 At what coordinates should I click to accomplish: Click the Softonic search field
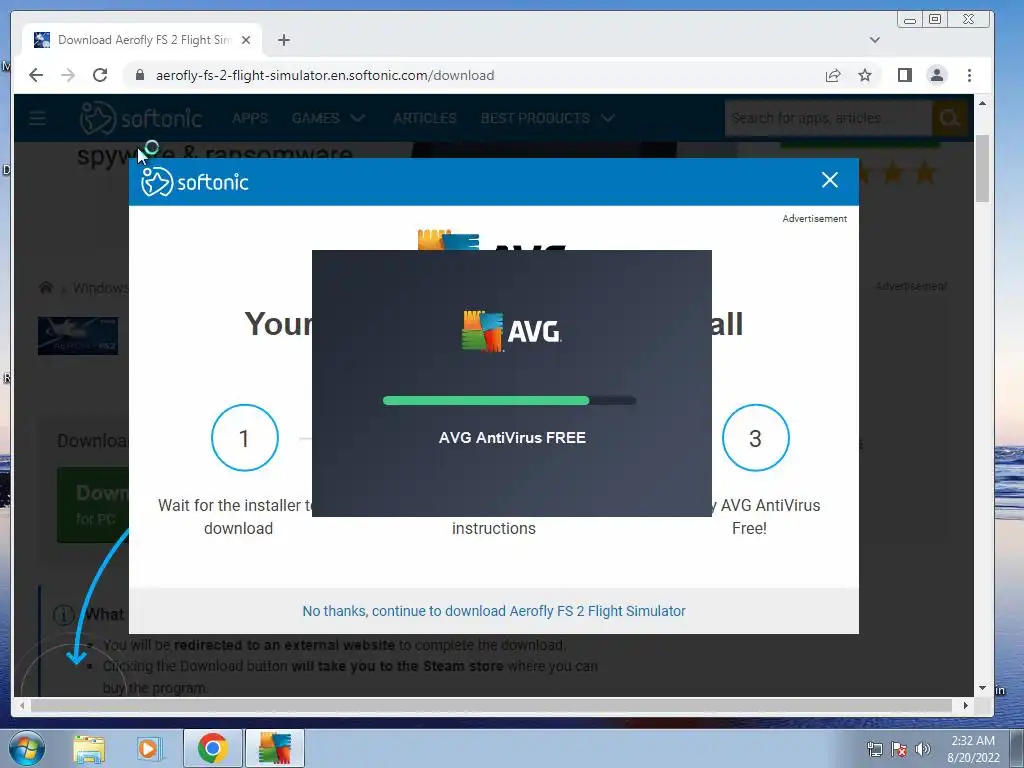pos(827,118)
